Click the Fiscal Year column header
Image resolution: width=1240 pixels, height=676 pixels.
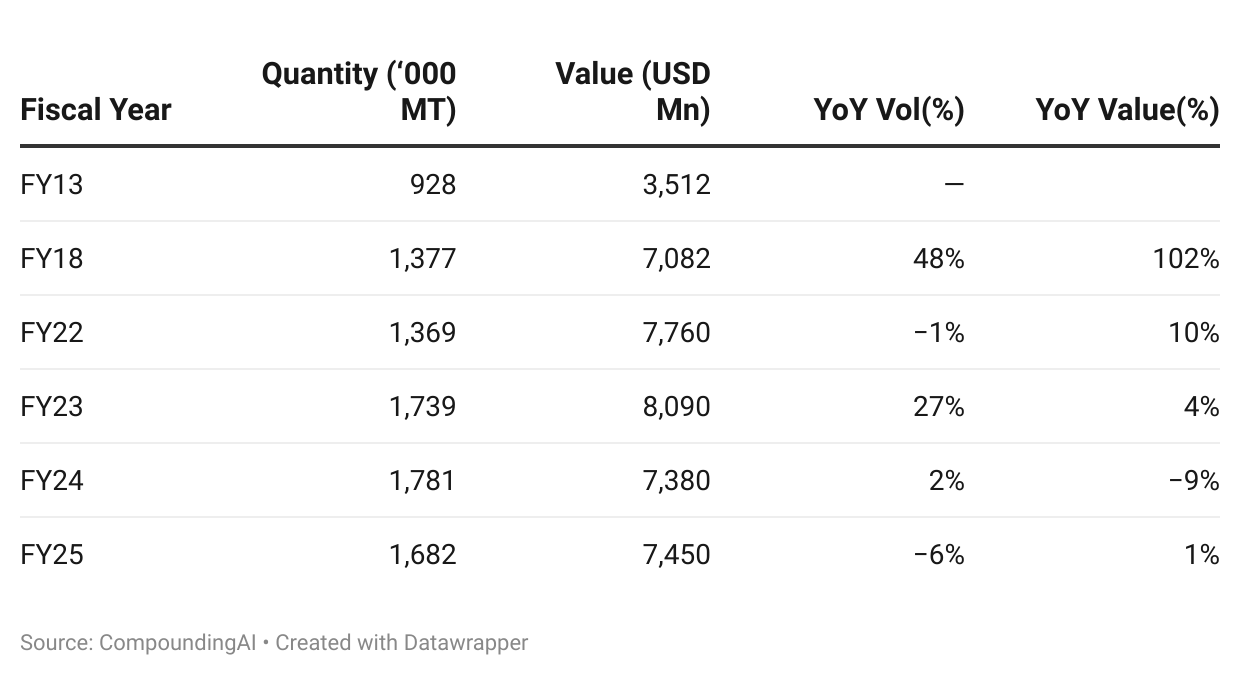pyautogui.click(x=96, y=109)
